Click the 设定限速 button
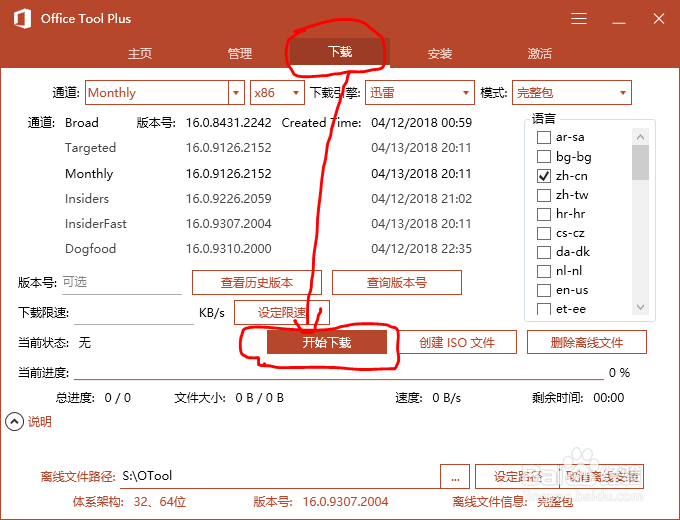Image resolution: width=680 pixels, height=520 pixels. [282, 312]
